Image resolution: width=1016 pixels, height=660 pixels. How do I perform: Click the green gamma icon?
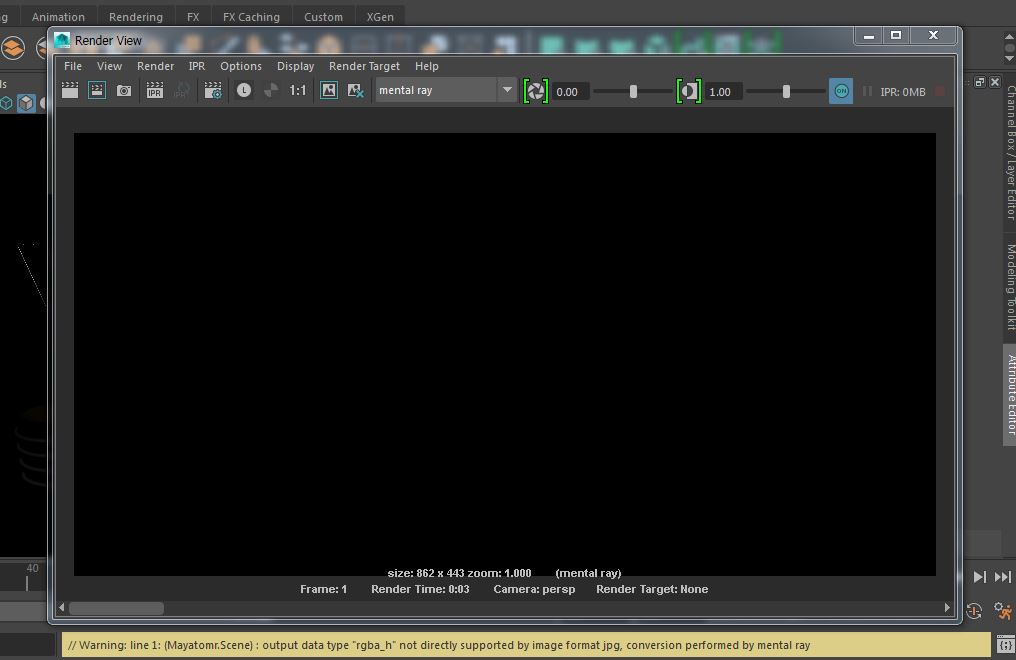[689, 91]
